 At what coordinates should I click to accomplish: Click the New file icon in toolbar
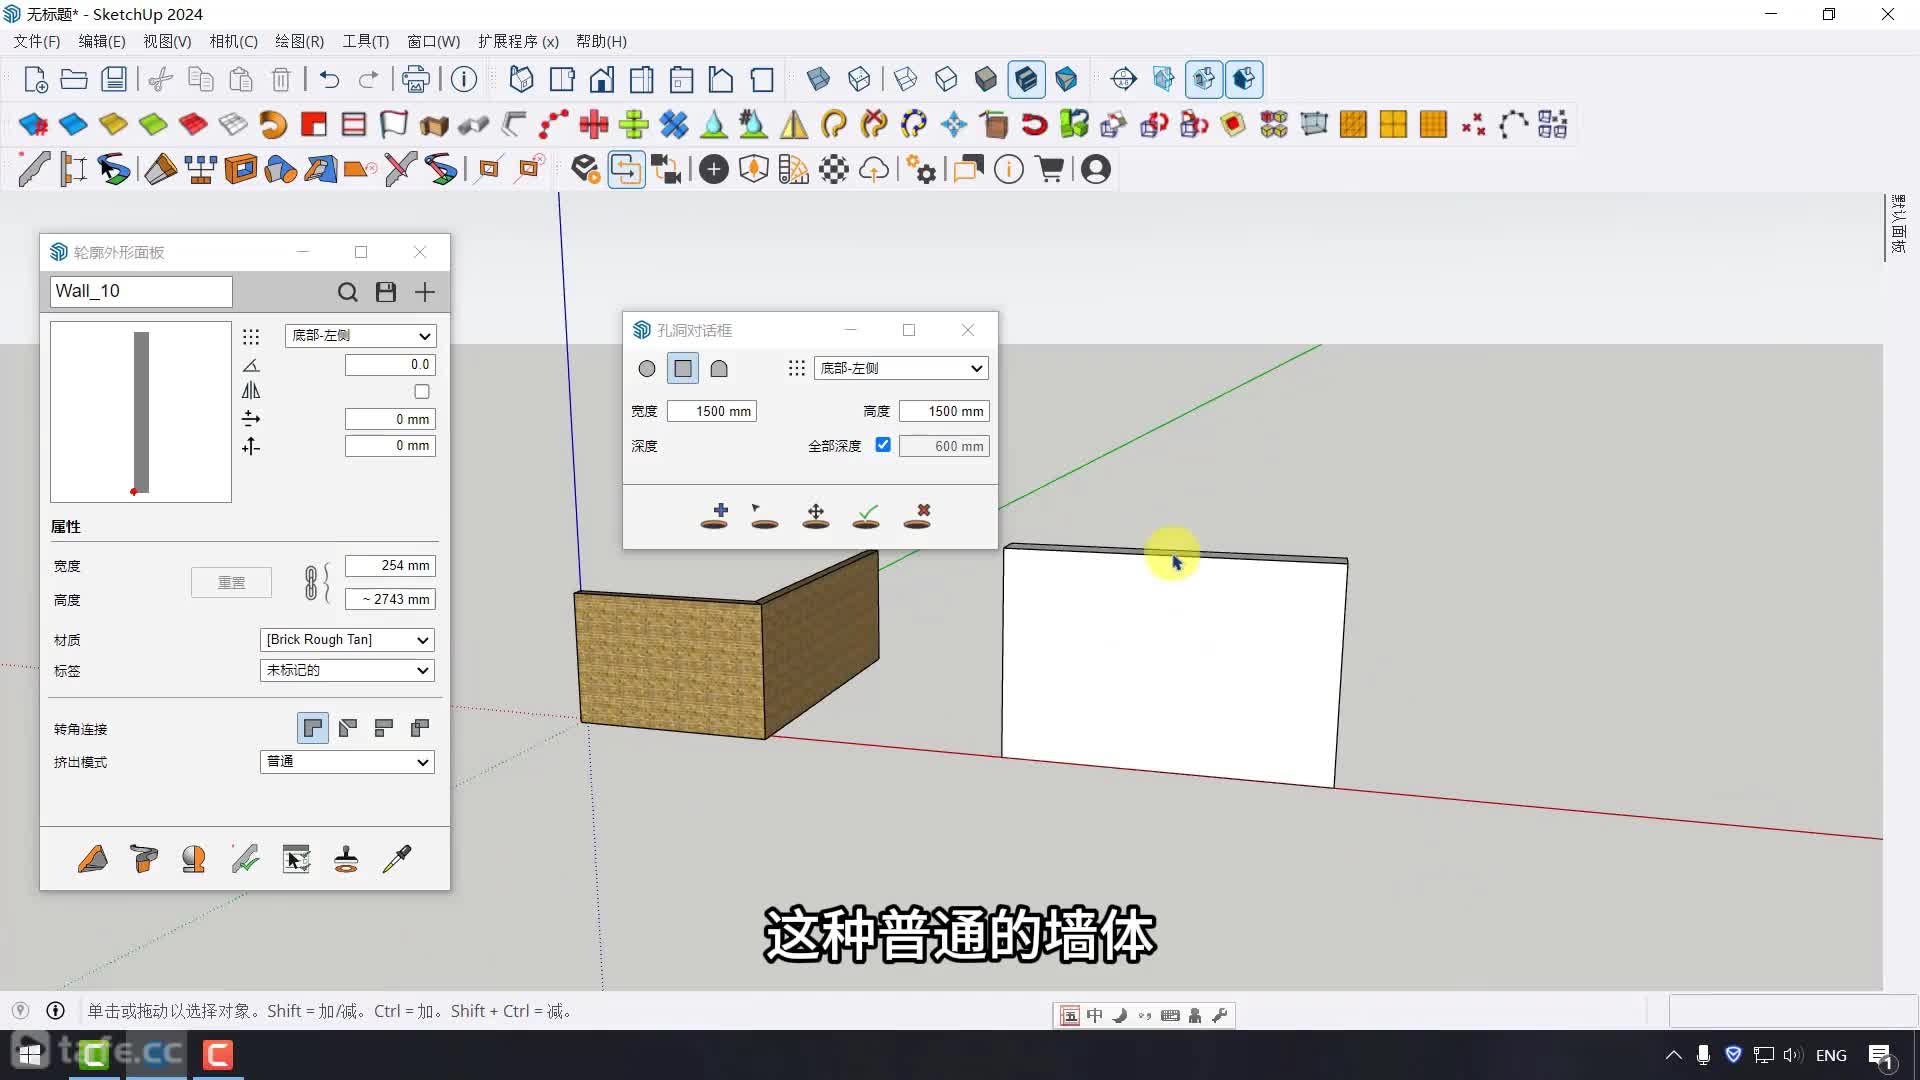click(x=35, y=79)
